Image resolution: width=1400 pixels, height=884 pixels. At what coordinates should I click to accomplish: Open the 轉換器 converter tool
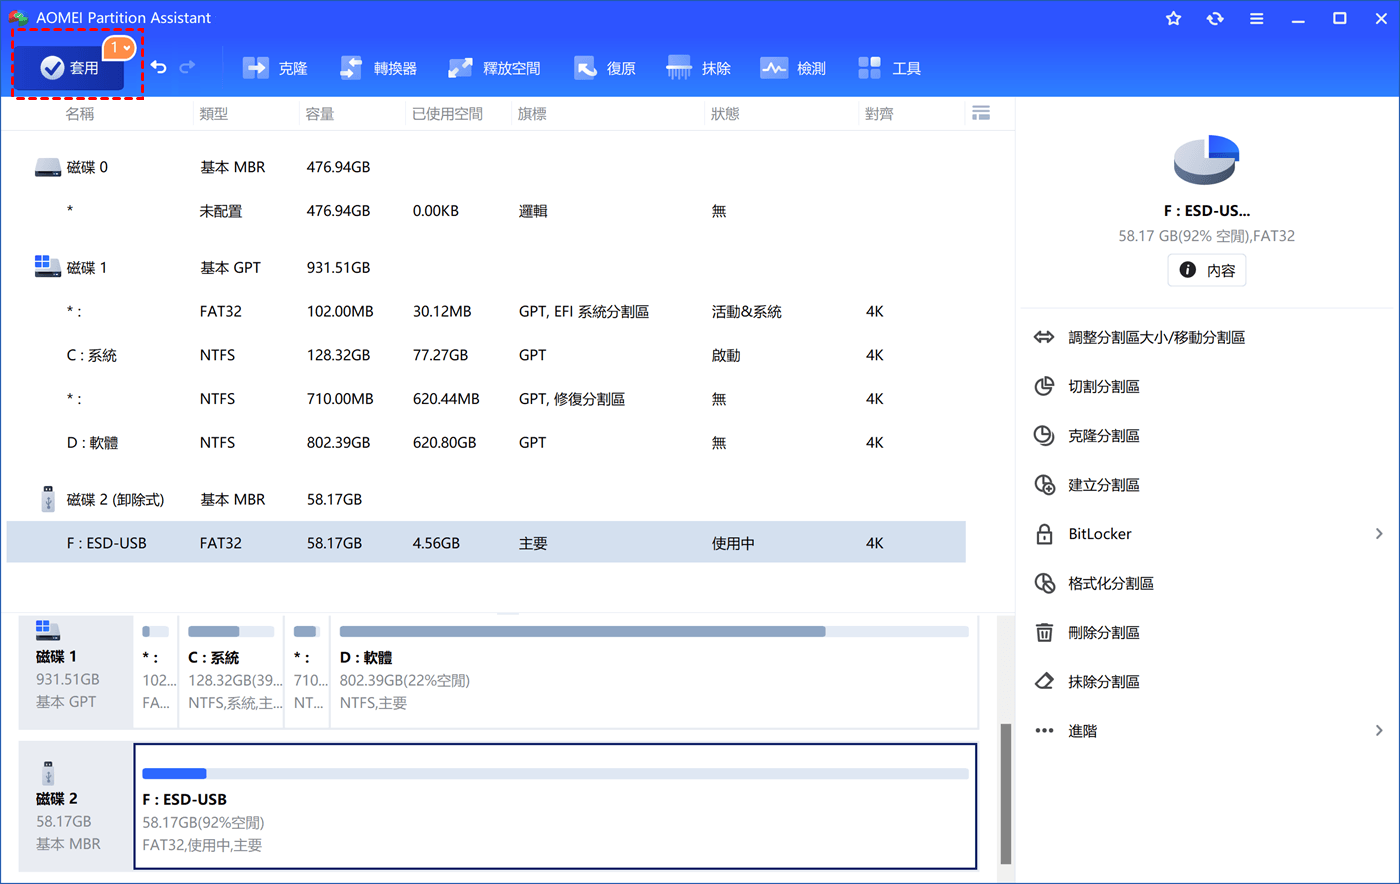378,68
